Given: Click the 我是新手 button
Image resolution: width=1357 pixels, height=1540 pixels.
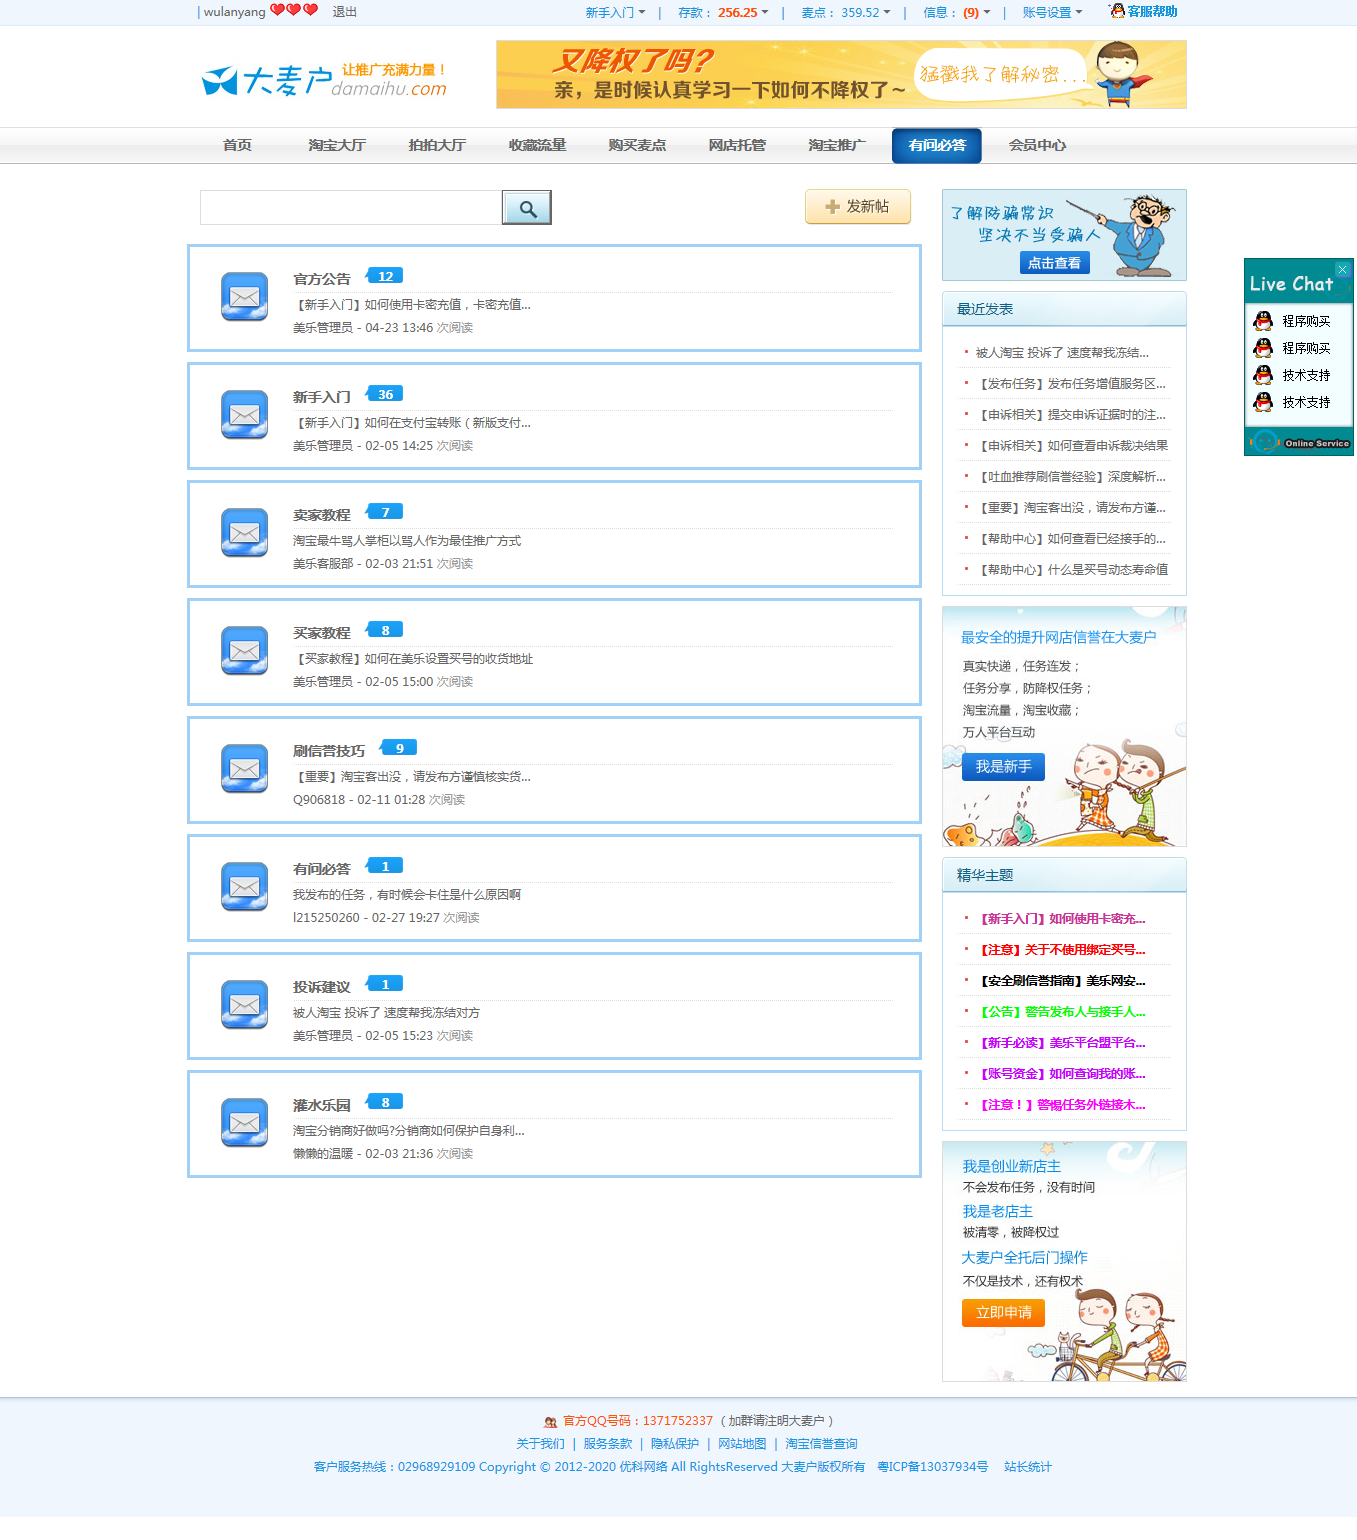Looking at the screenshot, I should pyautogui.click(x=1003, y=767).
